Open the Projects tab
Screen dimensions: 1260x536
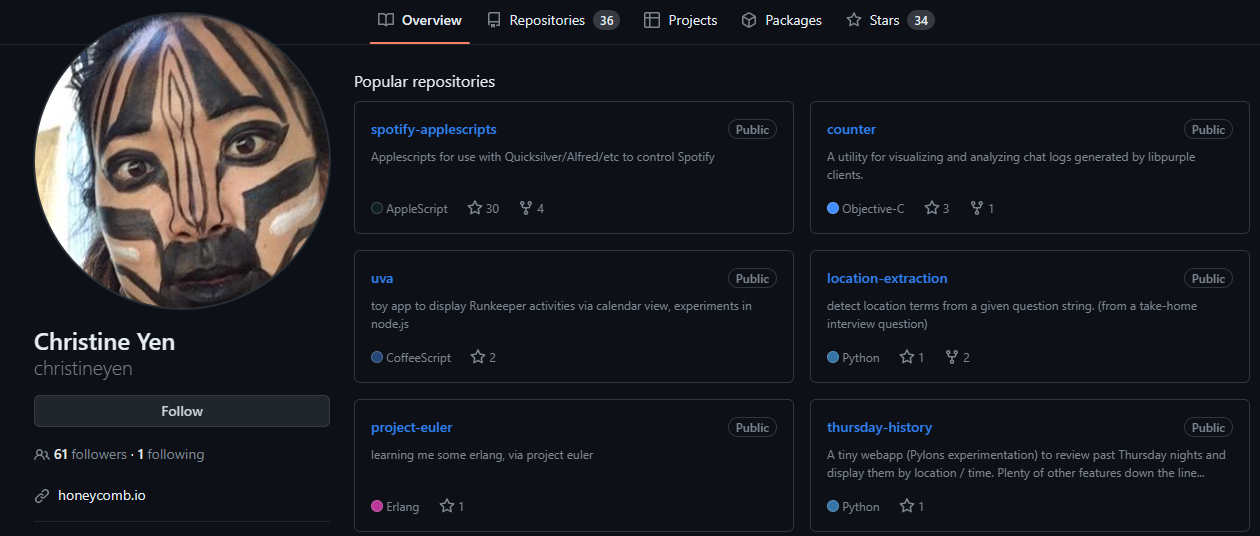tap(680, 20)
